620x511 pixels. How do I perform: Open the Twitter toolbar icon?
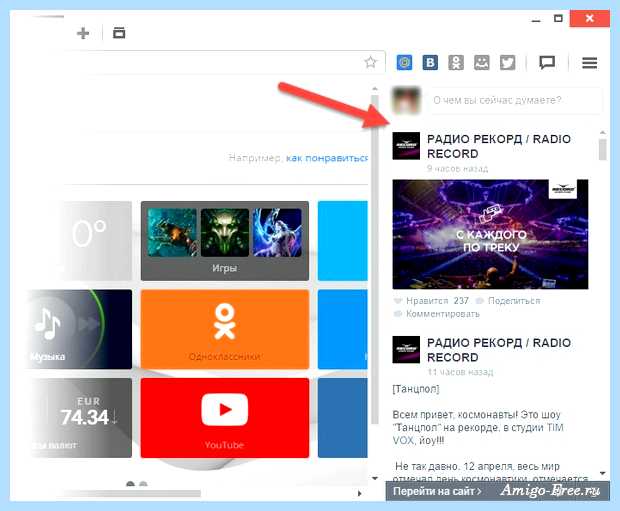(x=508, y=62)
